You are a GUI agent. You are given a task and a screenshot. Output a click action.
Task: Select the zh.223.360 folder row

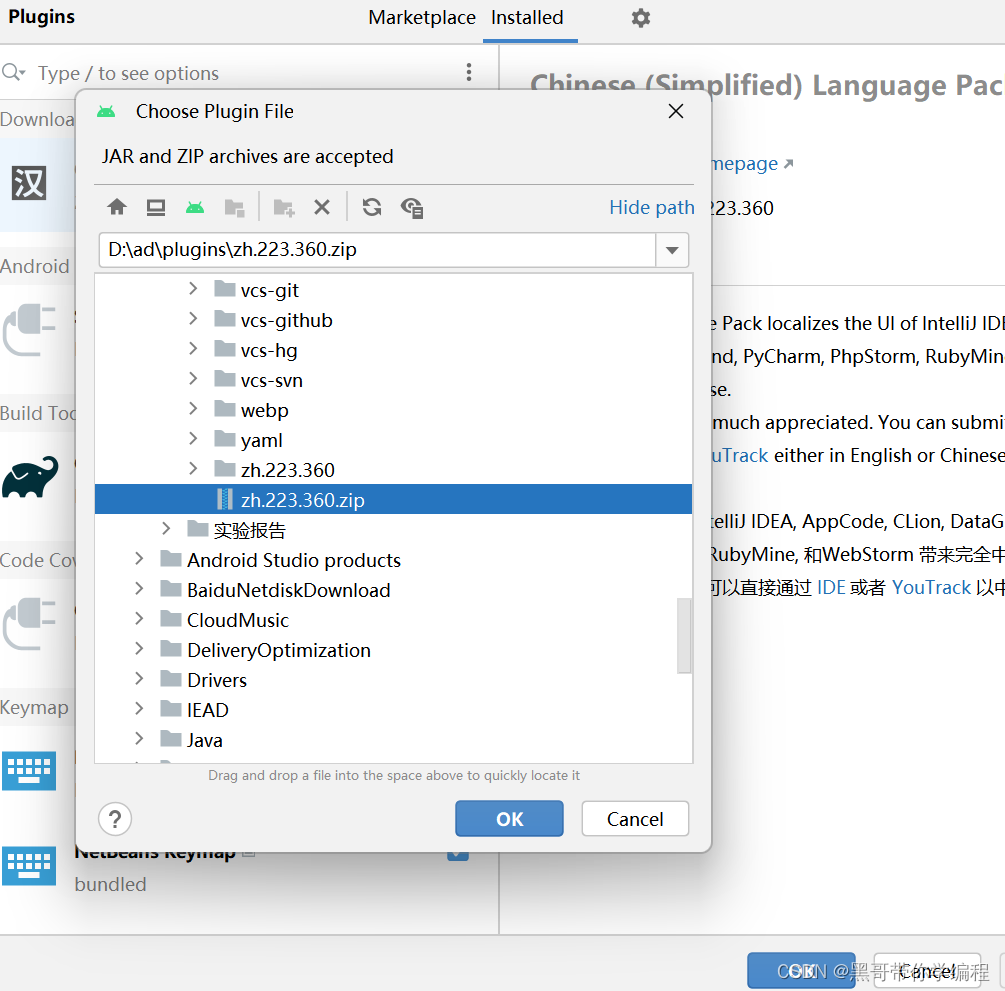click(394, 469)
